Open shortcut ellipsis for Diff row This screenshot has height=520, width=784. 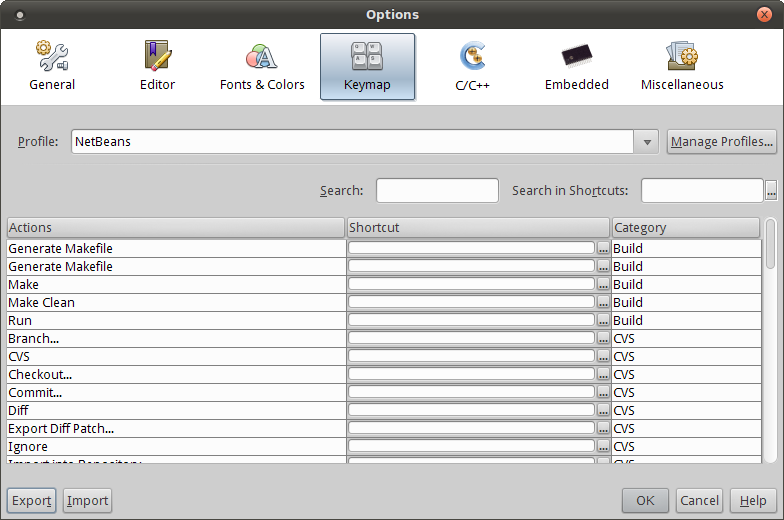pyautogui.click(x=604, y=410)
